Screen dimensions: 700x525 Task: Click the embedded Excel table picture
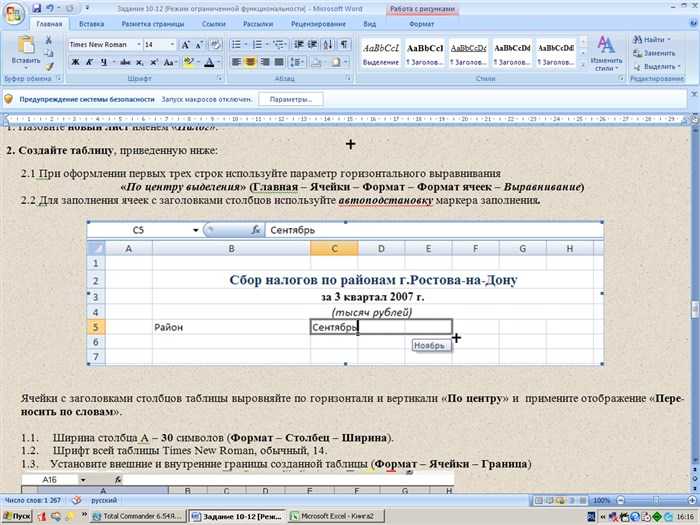345,293
